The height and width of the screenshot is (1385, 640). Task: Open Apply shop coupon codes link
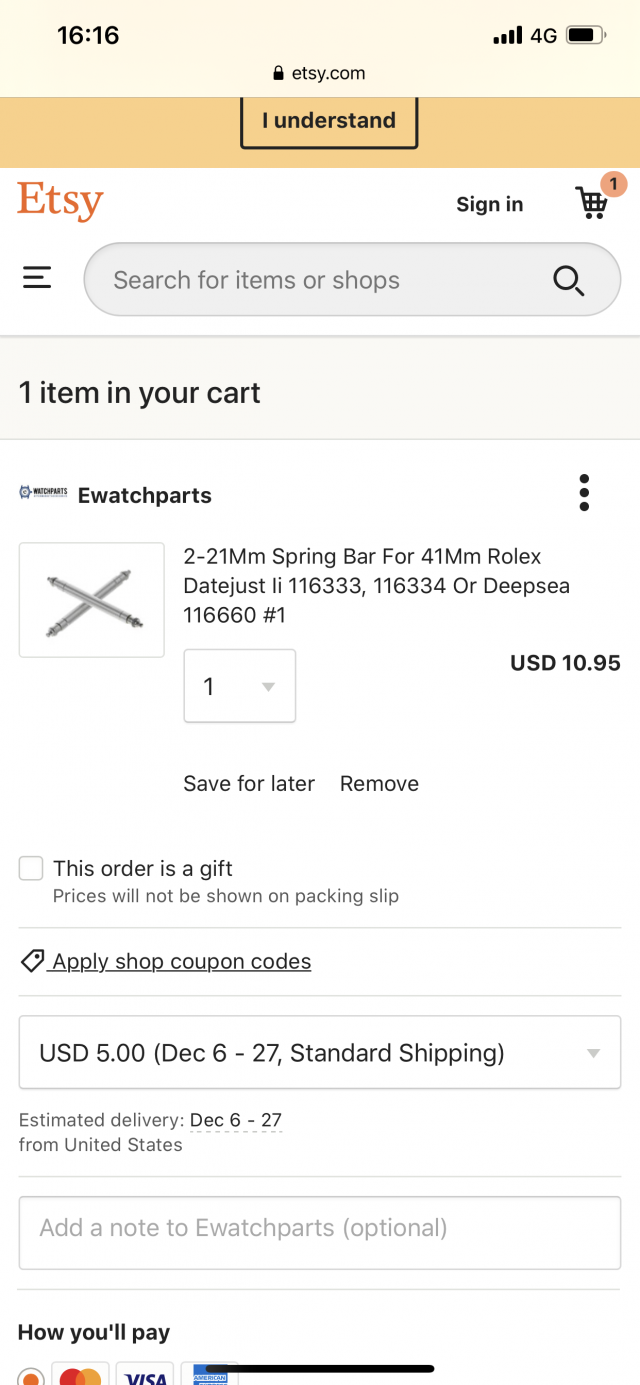182,961
